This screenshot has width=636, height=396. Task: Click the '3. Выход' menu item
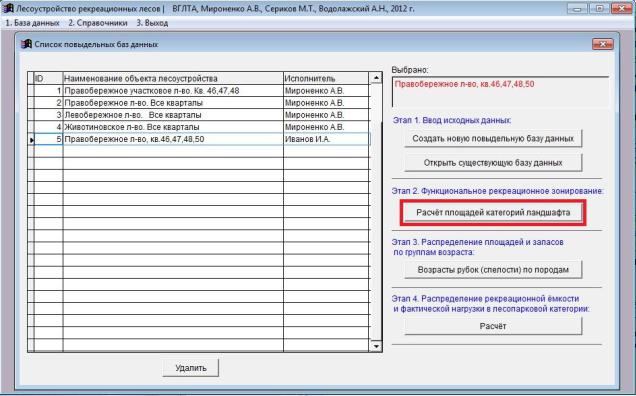tap(152, 23)
